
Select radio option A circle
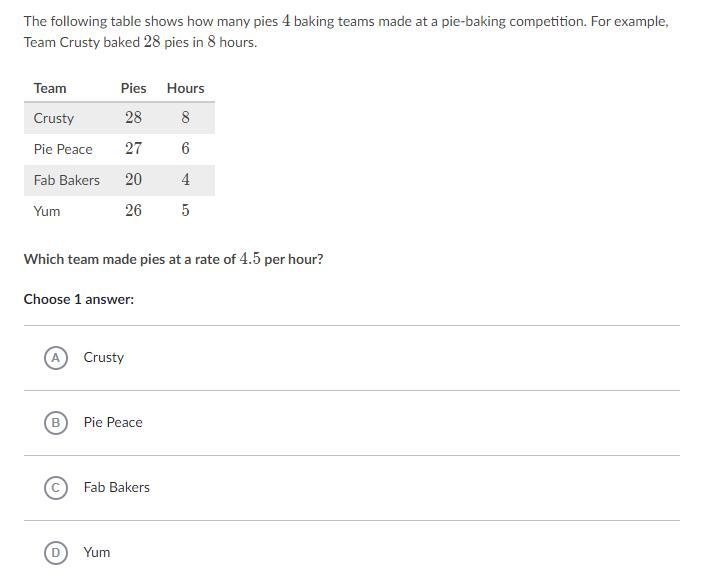point(56,358)
